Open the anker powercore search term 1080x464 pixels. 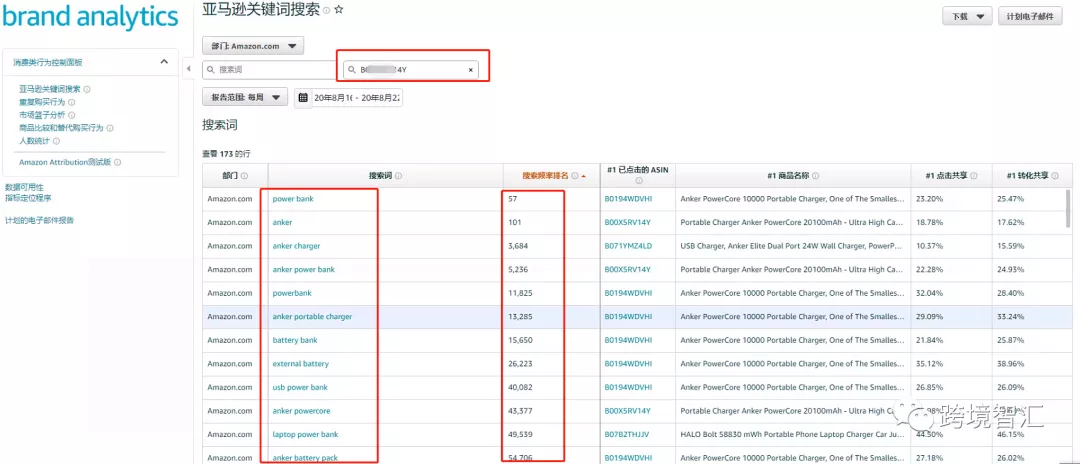click(302, 411)
